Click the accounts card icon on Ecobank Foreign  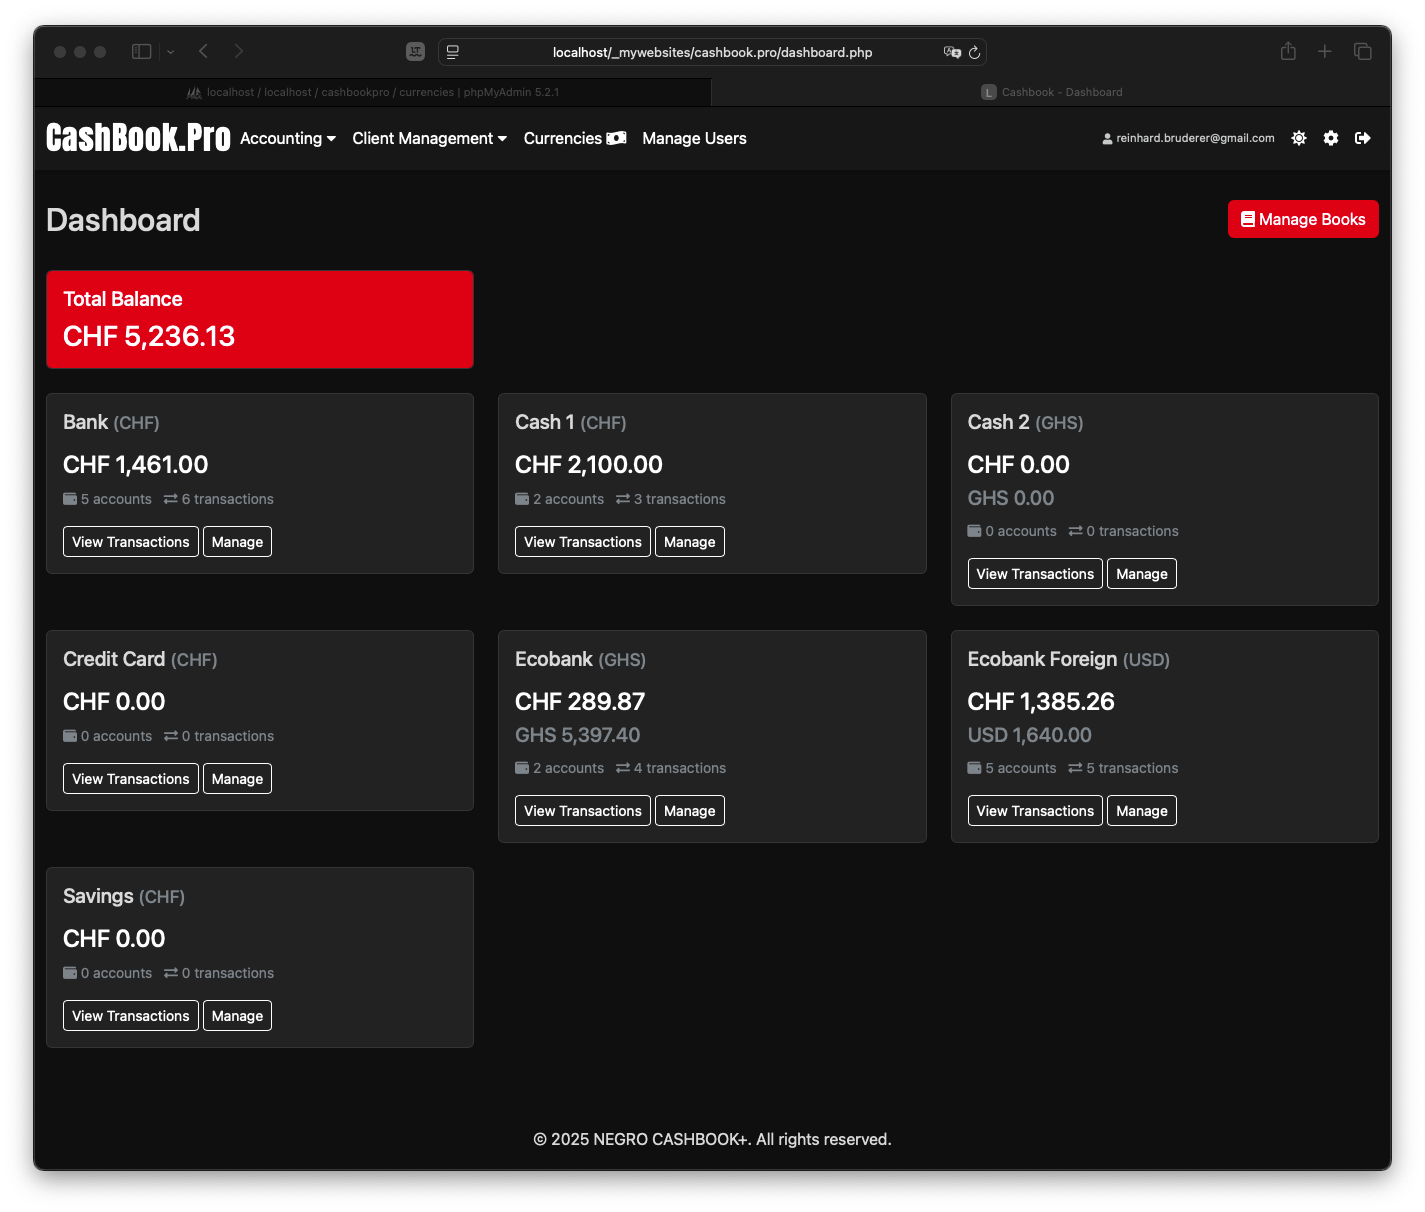coord(973,768)
